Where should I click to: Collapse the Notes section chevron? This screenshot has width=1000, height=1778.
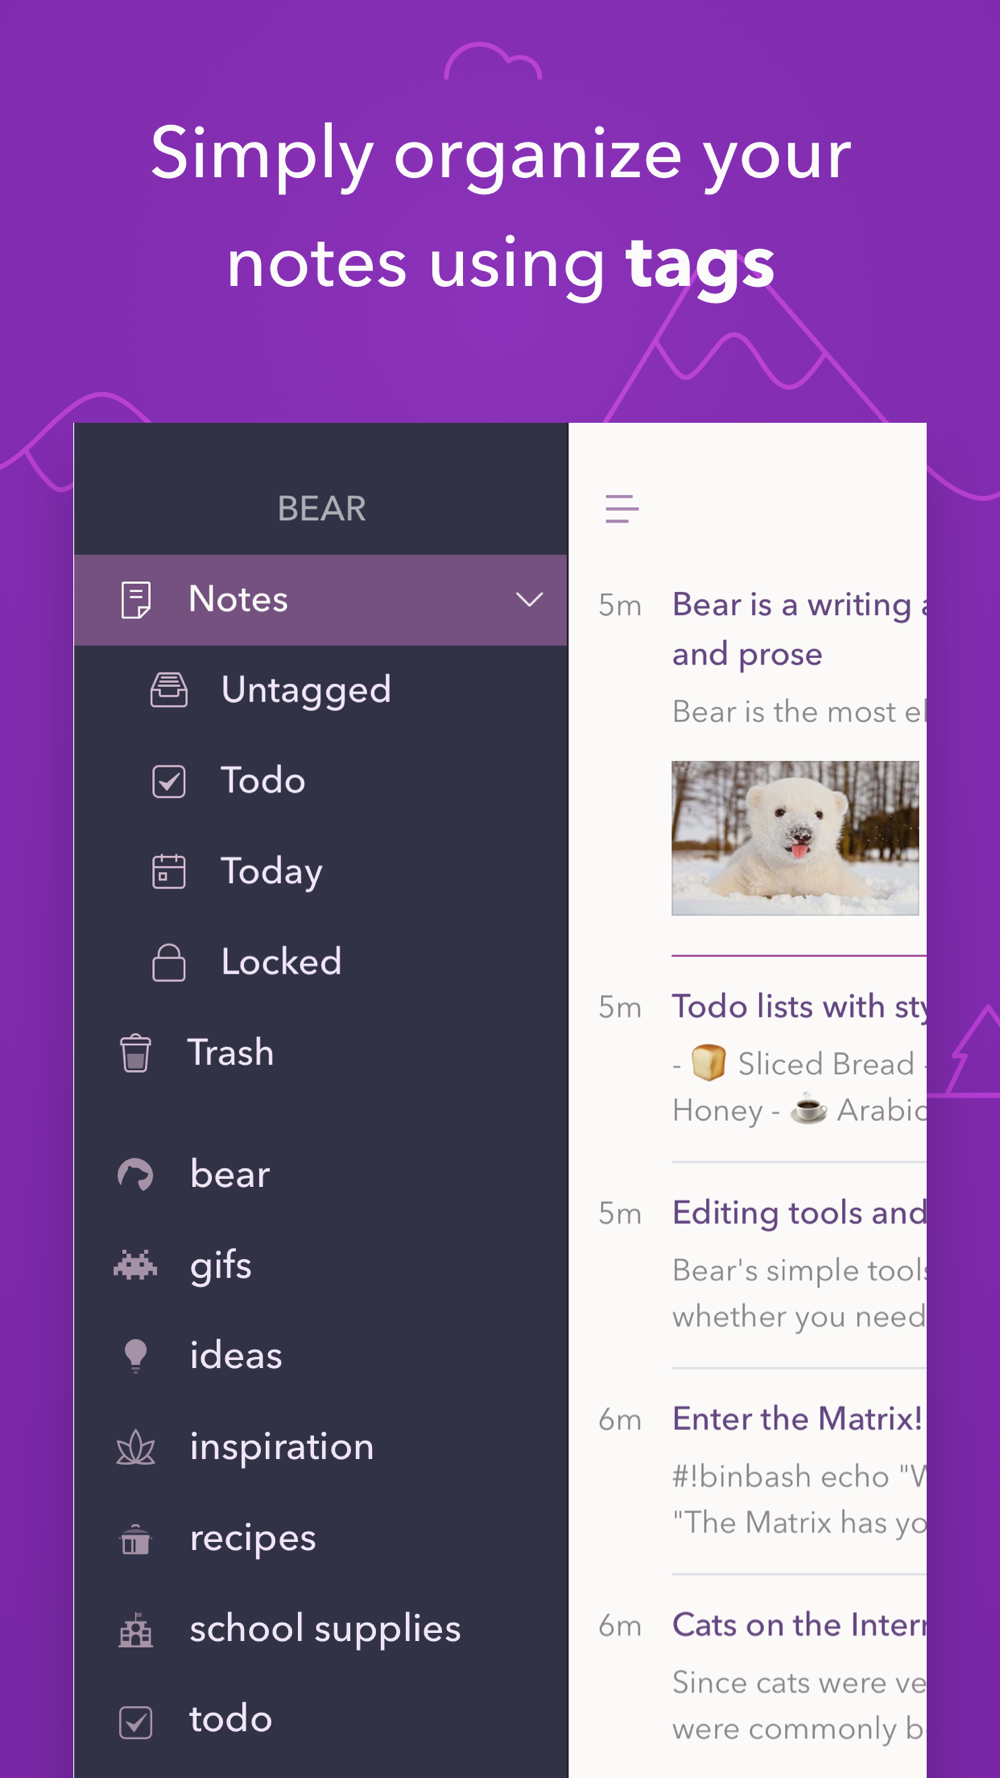pyautogui.click(x=529, y=600)
